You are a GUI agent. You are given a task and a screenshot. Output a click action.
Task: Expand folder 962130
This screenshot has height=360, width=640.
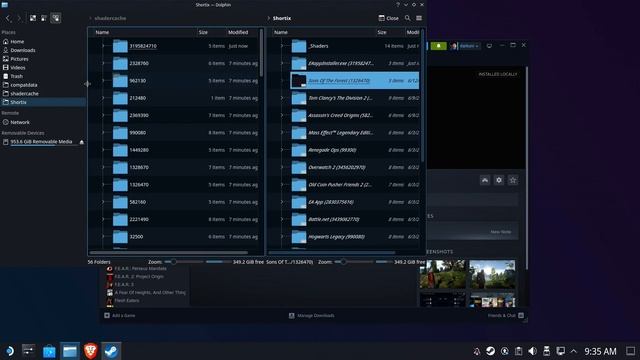(x=103, y=81)
